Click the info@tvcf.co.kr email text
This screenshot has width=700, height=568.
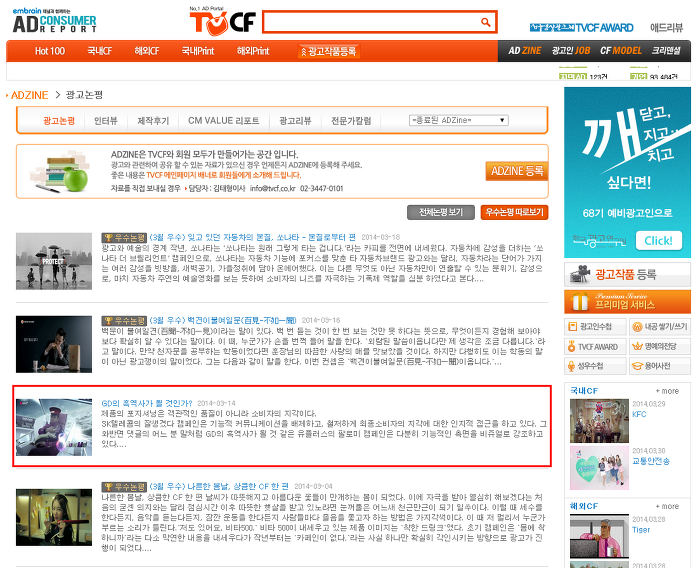pyautogui.click(x=273, y=188)
